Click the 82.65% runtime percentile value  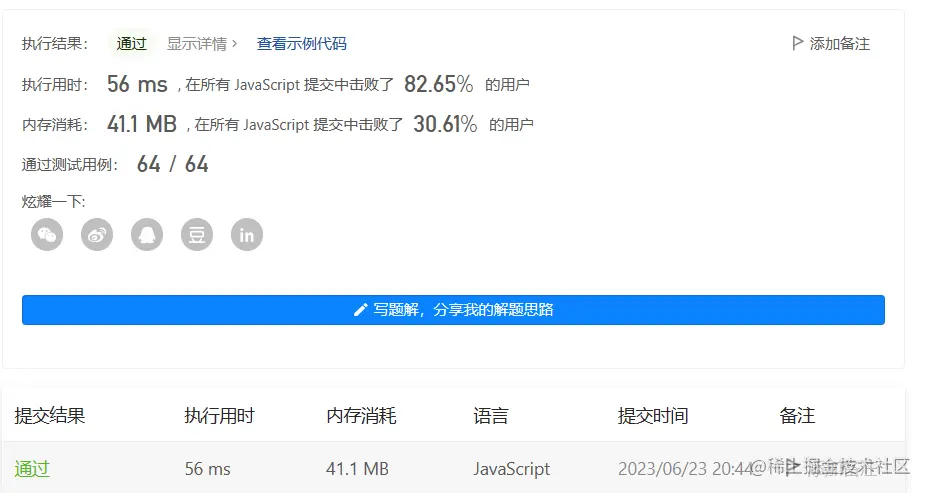point(439,84)
